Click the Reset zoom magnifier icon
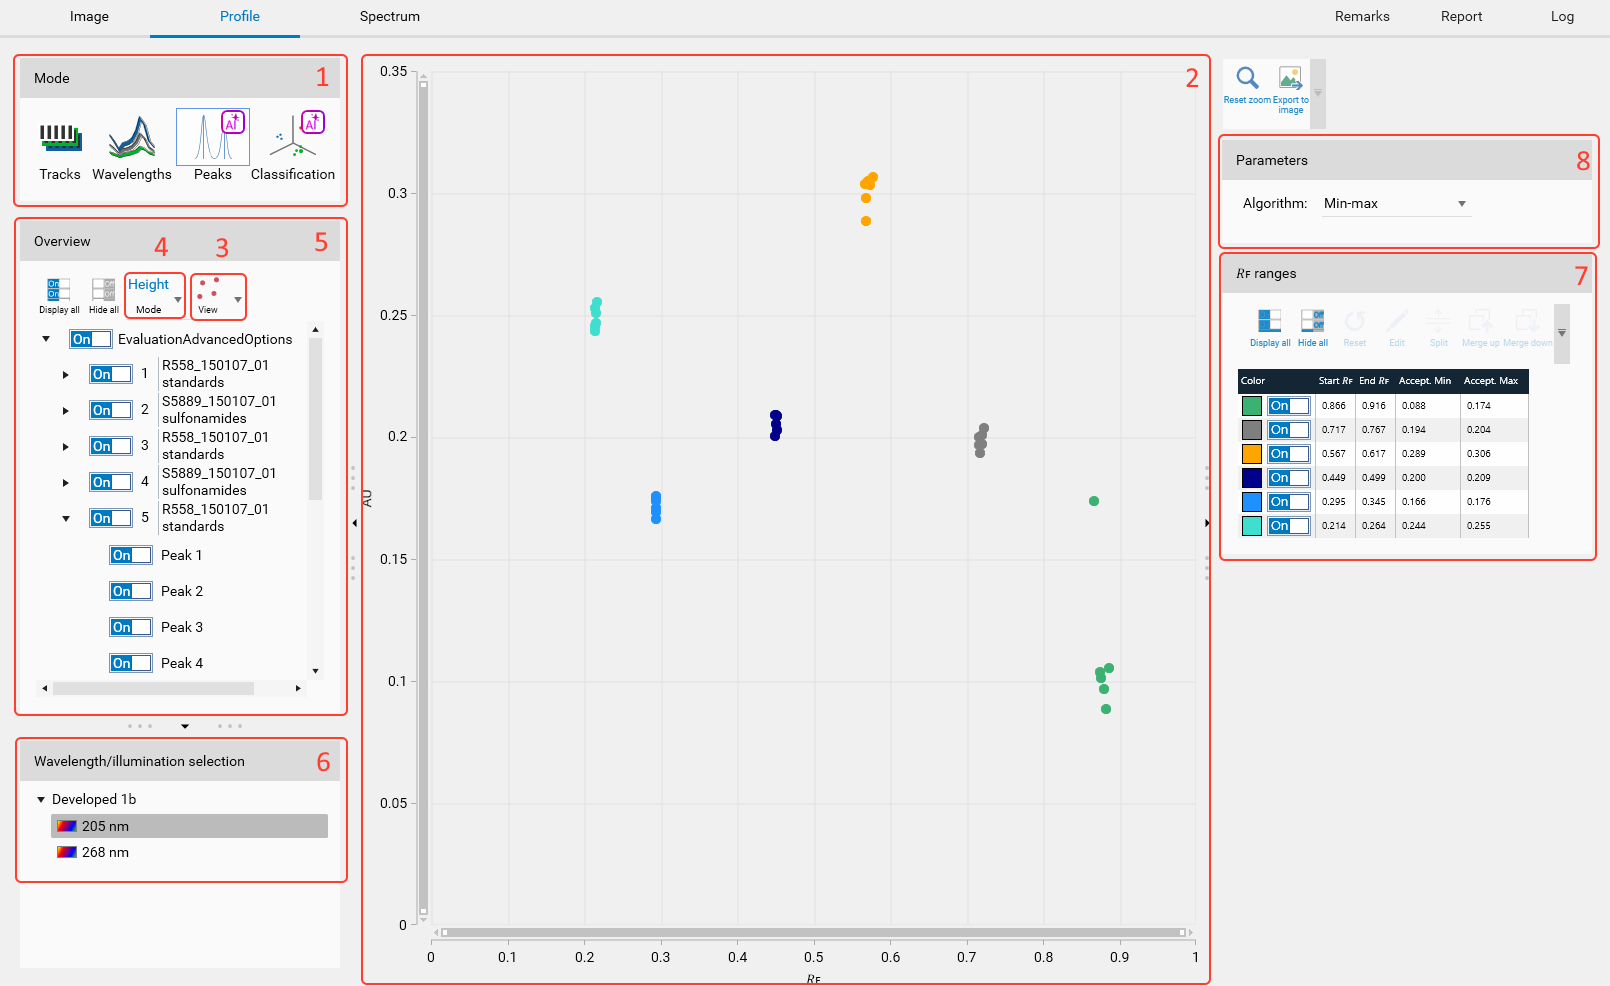 tap(1247, 79)
